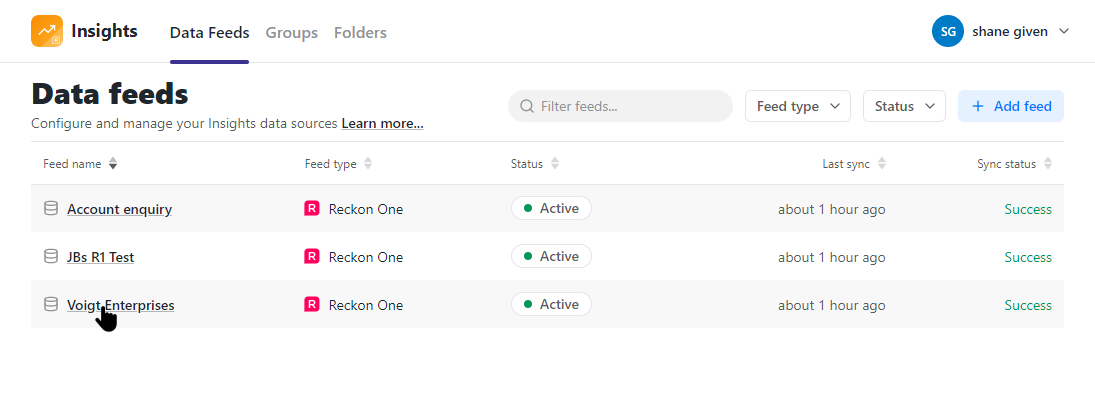Sort by Last sync column arrows
Viewport: 1095px width, 415px height.
coord(881,163)
